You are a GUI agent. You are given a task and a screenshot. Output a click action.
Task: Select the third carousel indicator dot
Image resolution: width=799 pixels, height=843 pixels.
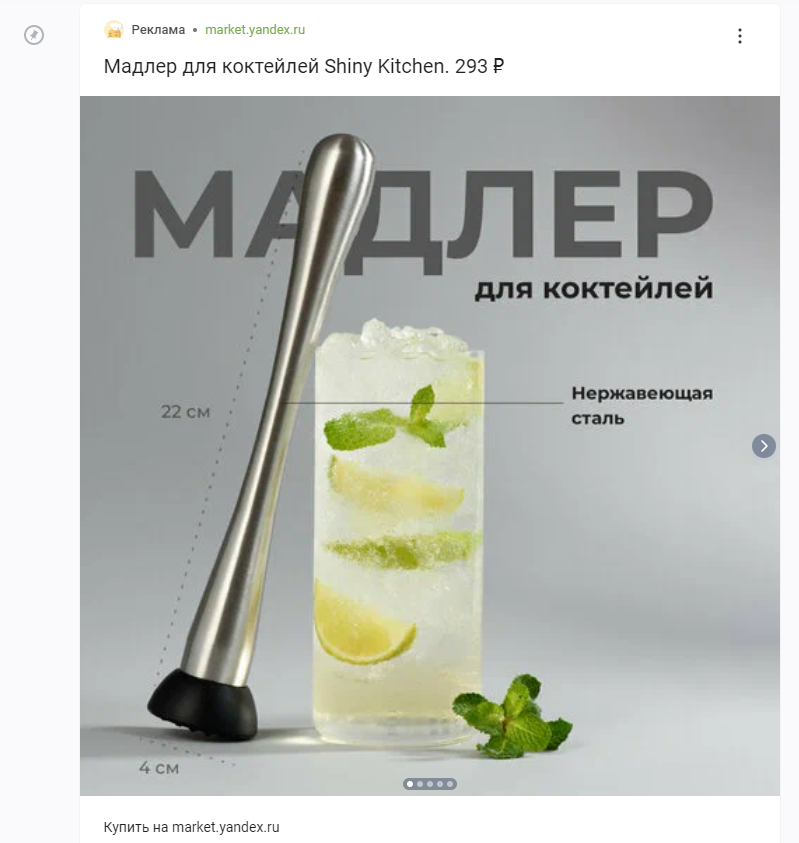[430, 784]
